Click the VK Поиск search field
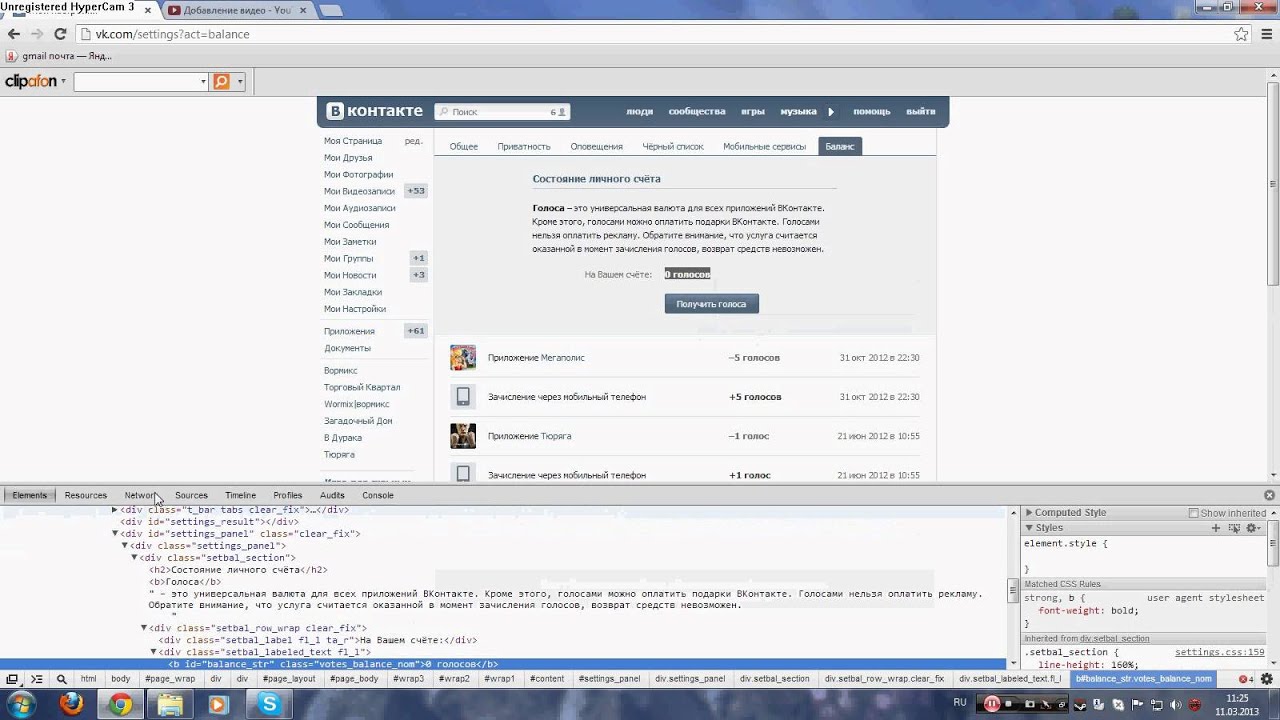Viewport: 1280px width, 720px height. coord(502,112)
